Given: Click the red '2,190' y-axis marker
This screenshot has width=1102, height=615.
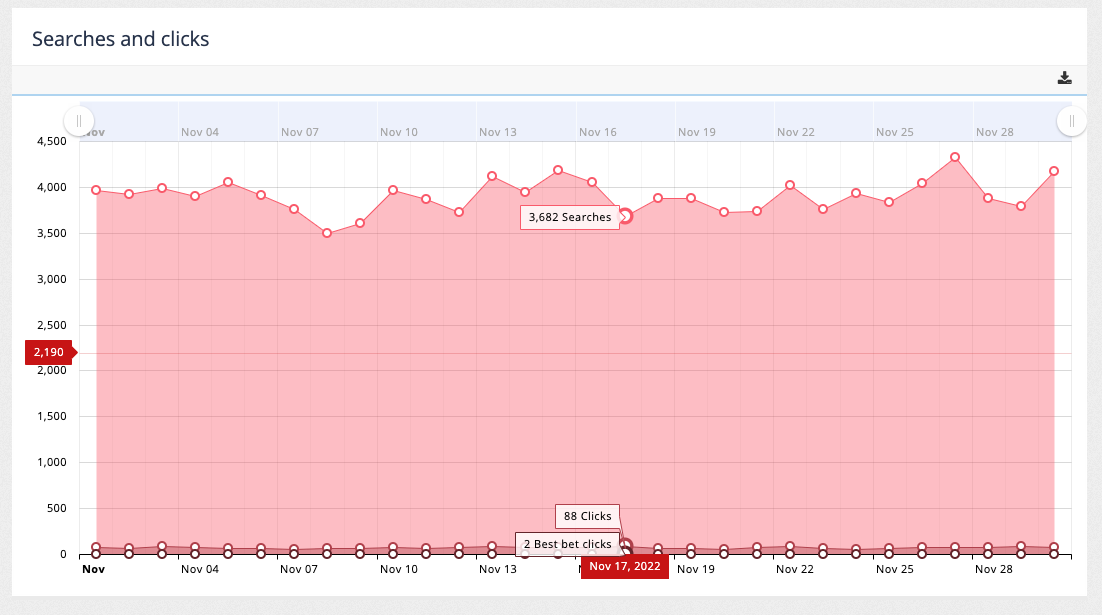Looking at the screenshot, I should pos(46,352).
